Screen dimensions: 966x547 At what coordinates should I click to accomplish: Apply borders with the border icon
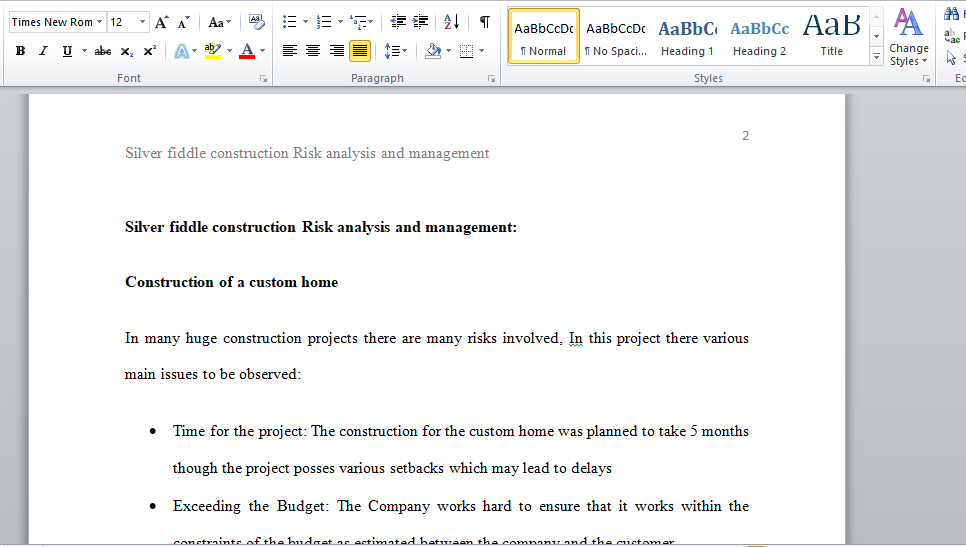click(466, 51)
